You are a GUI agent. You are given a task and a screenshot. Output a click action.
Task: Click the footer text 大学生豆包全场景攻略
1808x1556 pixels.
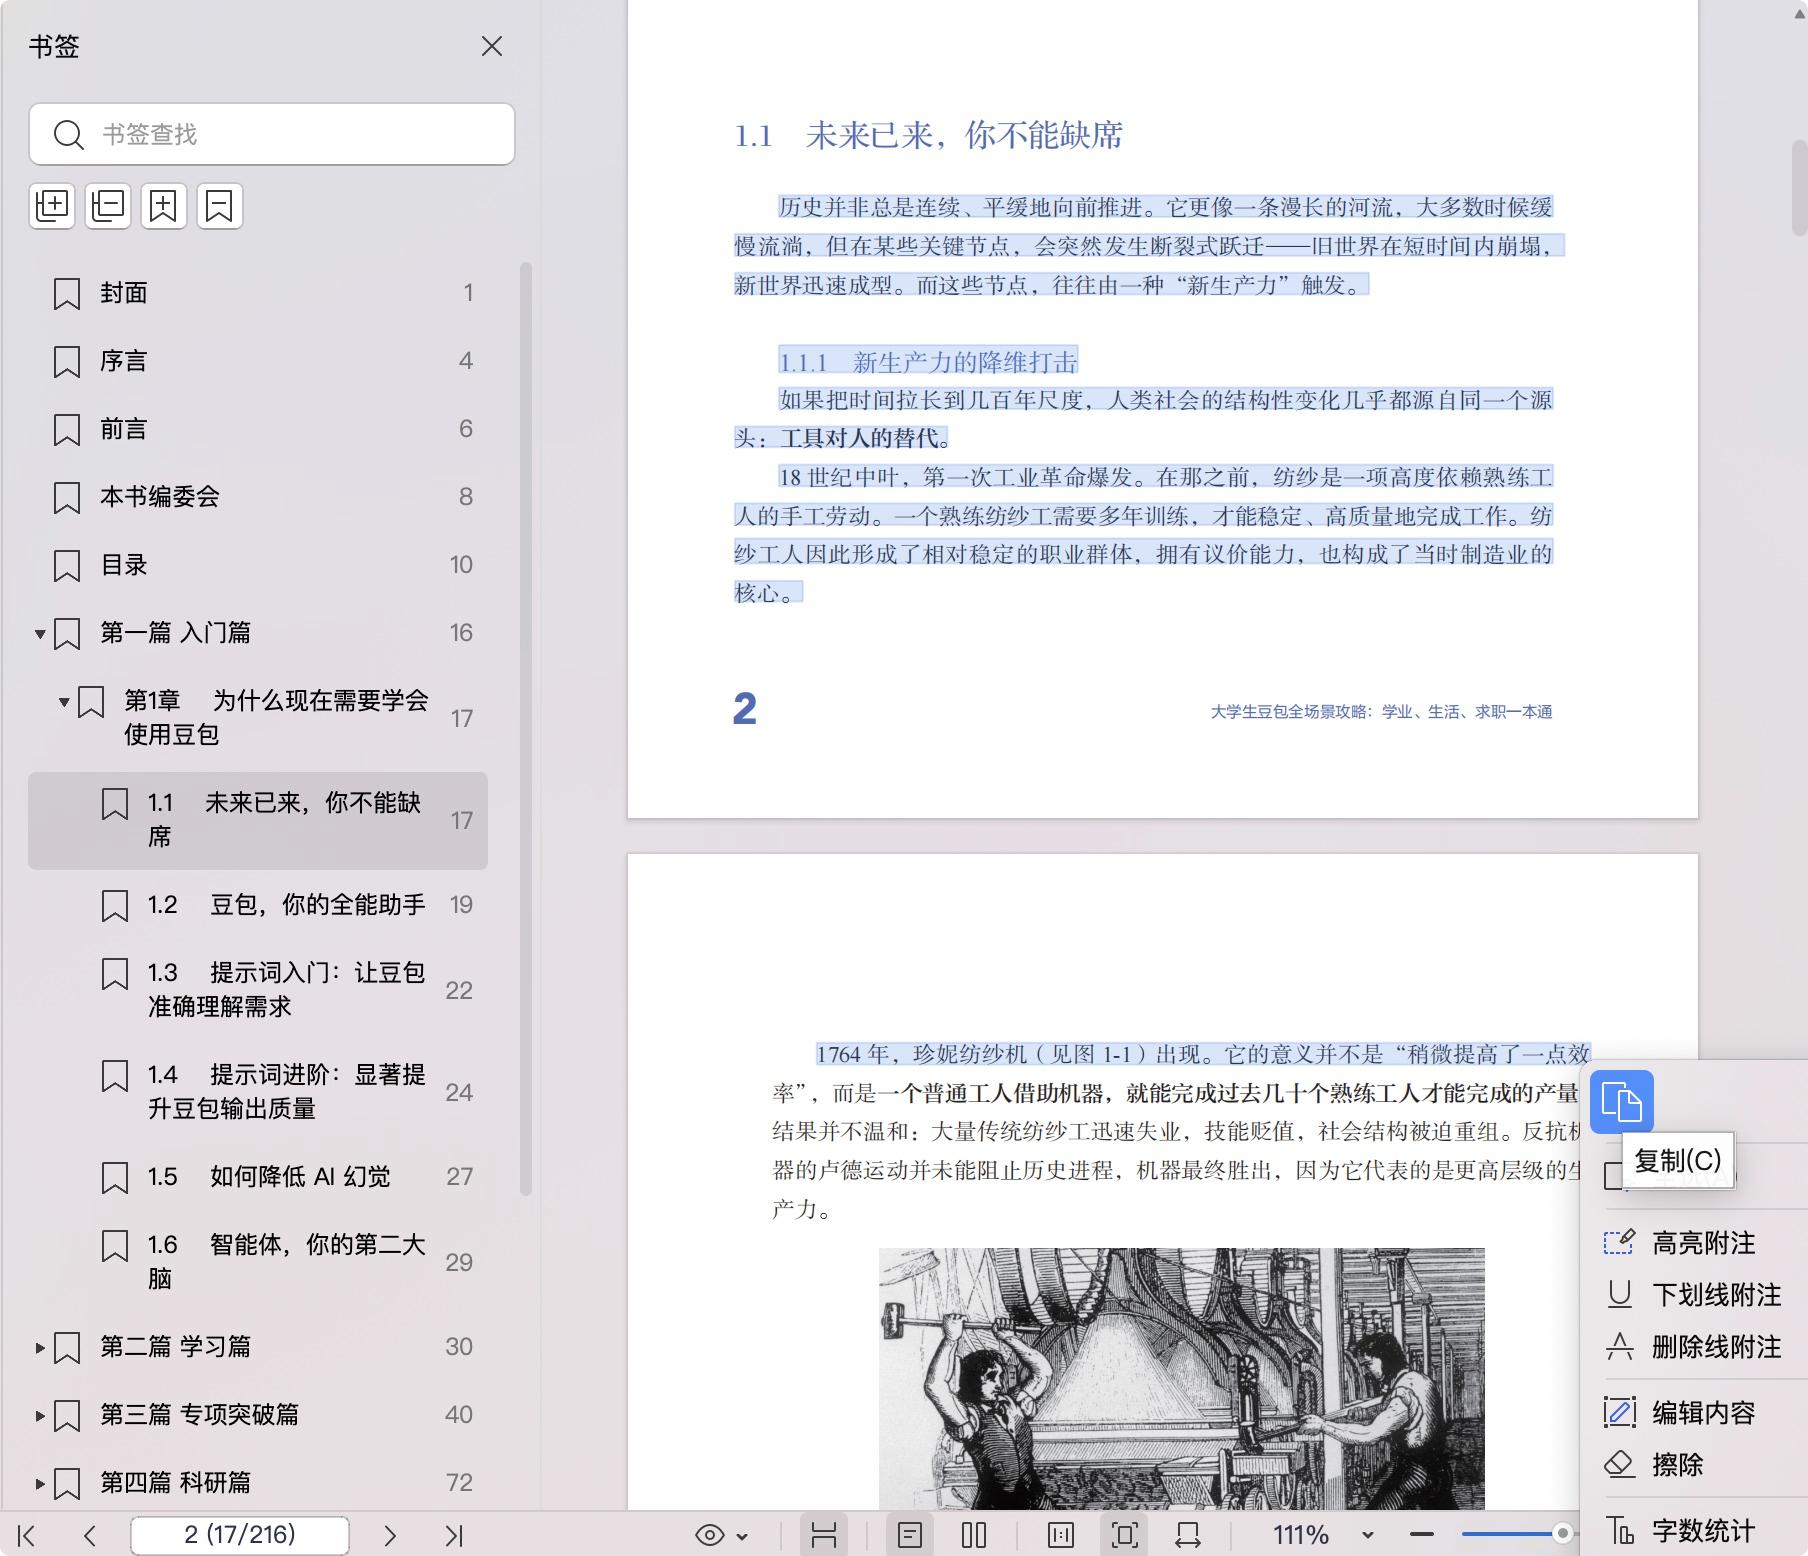[1381, 712]
